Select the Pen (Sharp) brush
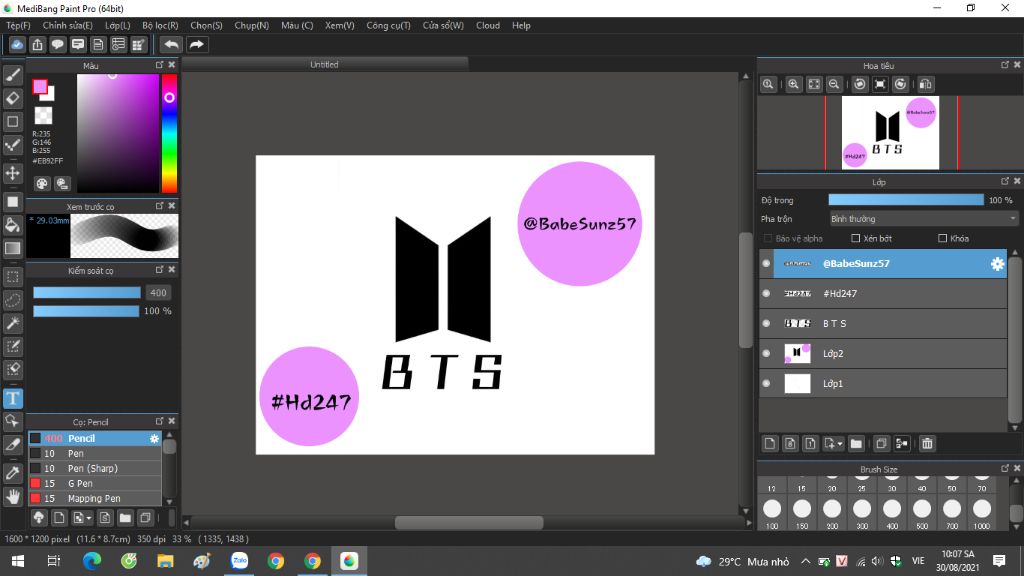This screenshot has width=1024, height=576. (x=94, y=468)
